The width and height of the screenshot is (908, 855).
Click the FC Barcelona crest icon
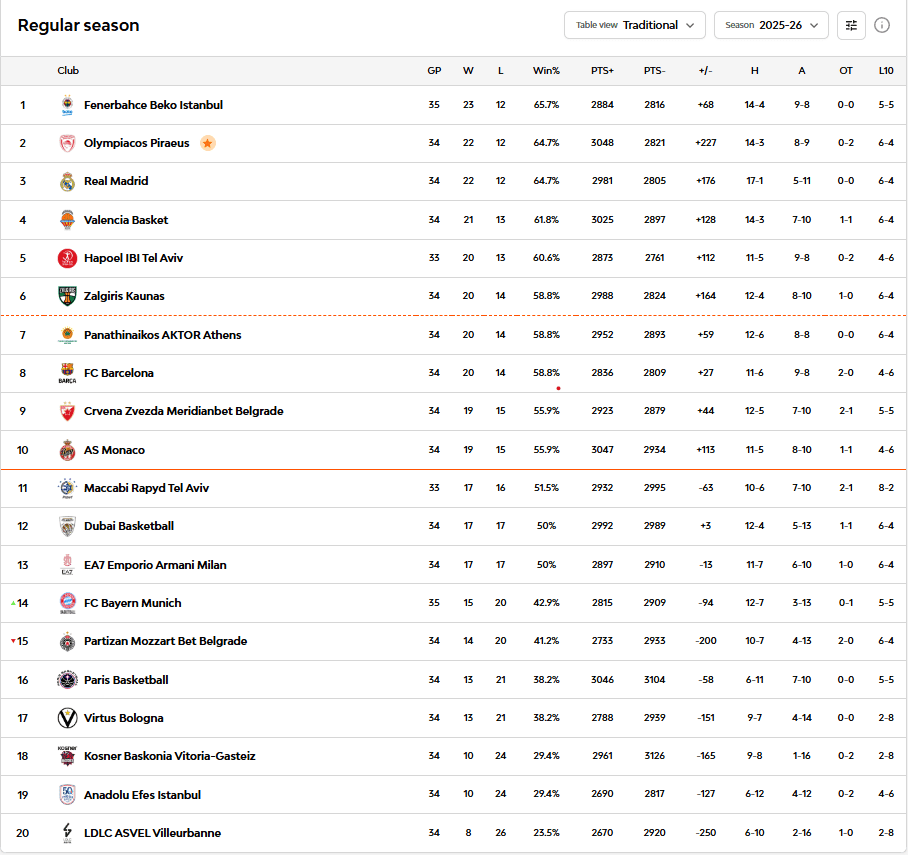pos(67,373)
